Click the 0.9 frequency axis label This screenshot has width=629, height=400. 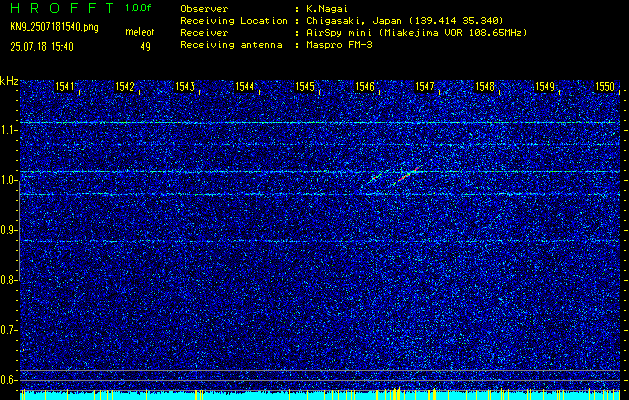(9, 230)
